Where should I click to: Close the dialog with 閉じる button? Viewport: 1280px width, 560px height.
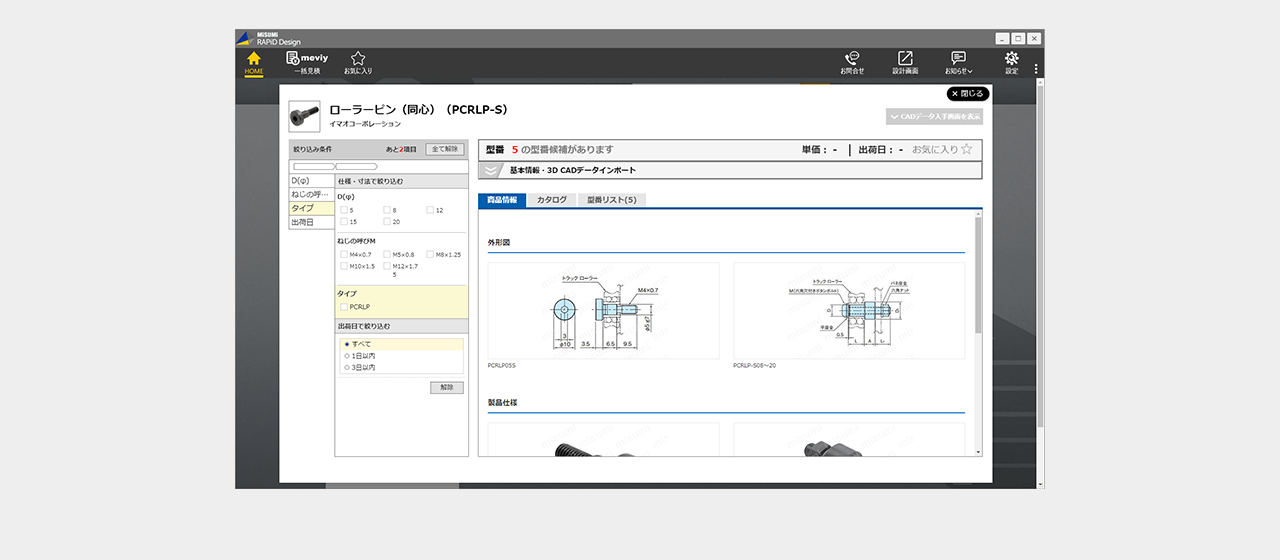[x=968, y=94]
